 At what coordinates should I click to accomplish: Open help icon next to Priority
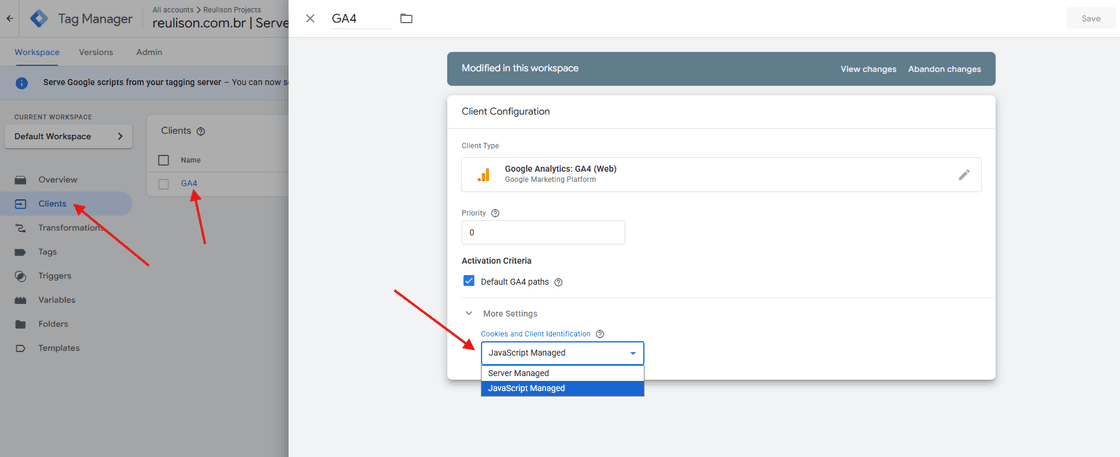(x=496, y=213)
